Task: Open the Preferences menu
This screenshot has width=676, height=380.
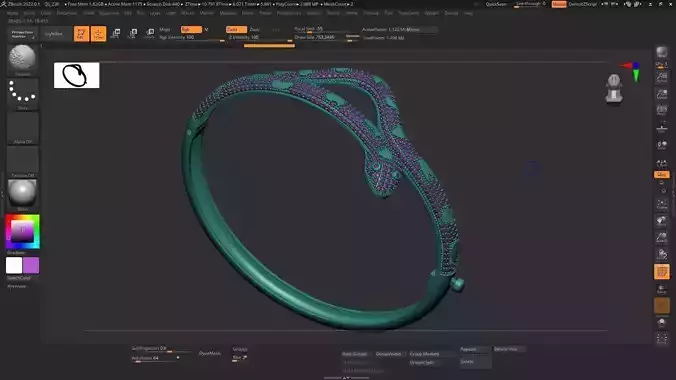Action: [288, 13]
